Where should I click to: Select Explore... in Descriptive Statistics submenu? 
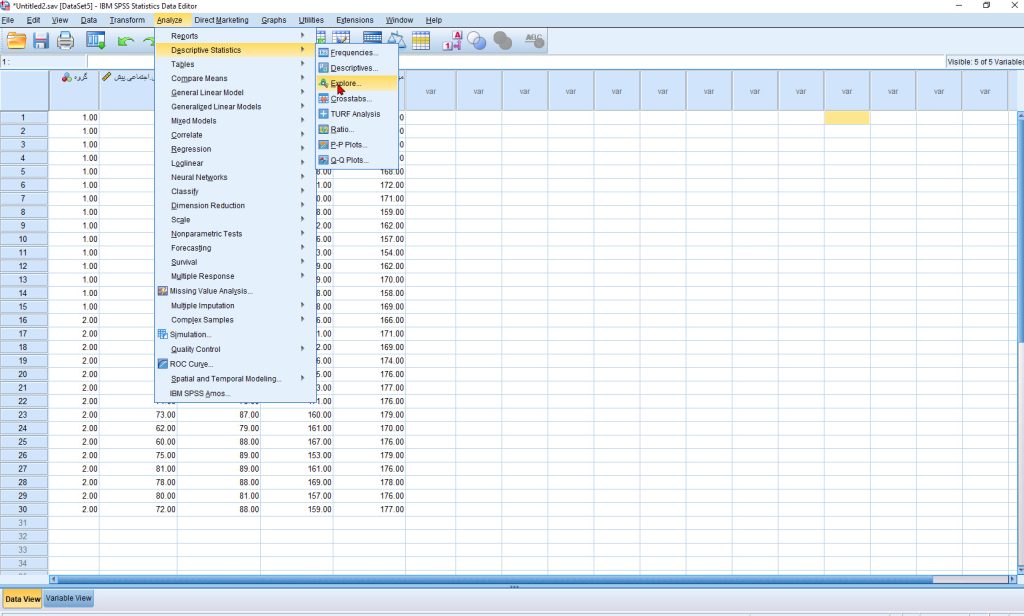[357, 83]
